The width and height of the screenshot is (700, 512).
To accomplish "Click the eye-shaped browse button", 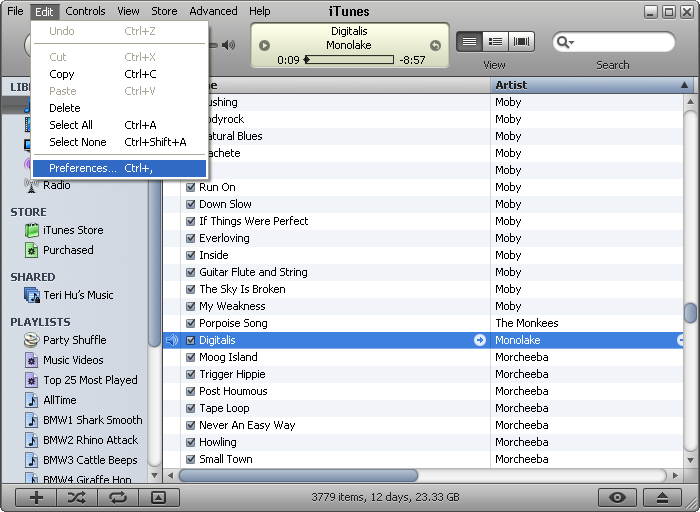I will [617, 497].
